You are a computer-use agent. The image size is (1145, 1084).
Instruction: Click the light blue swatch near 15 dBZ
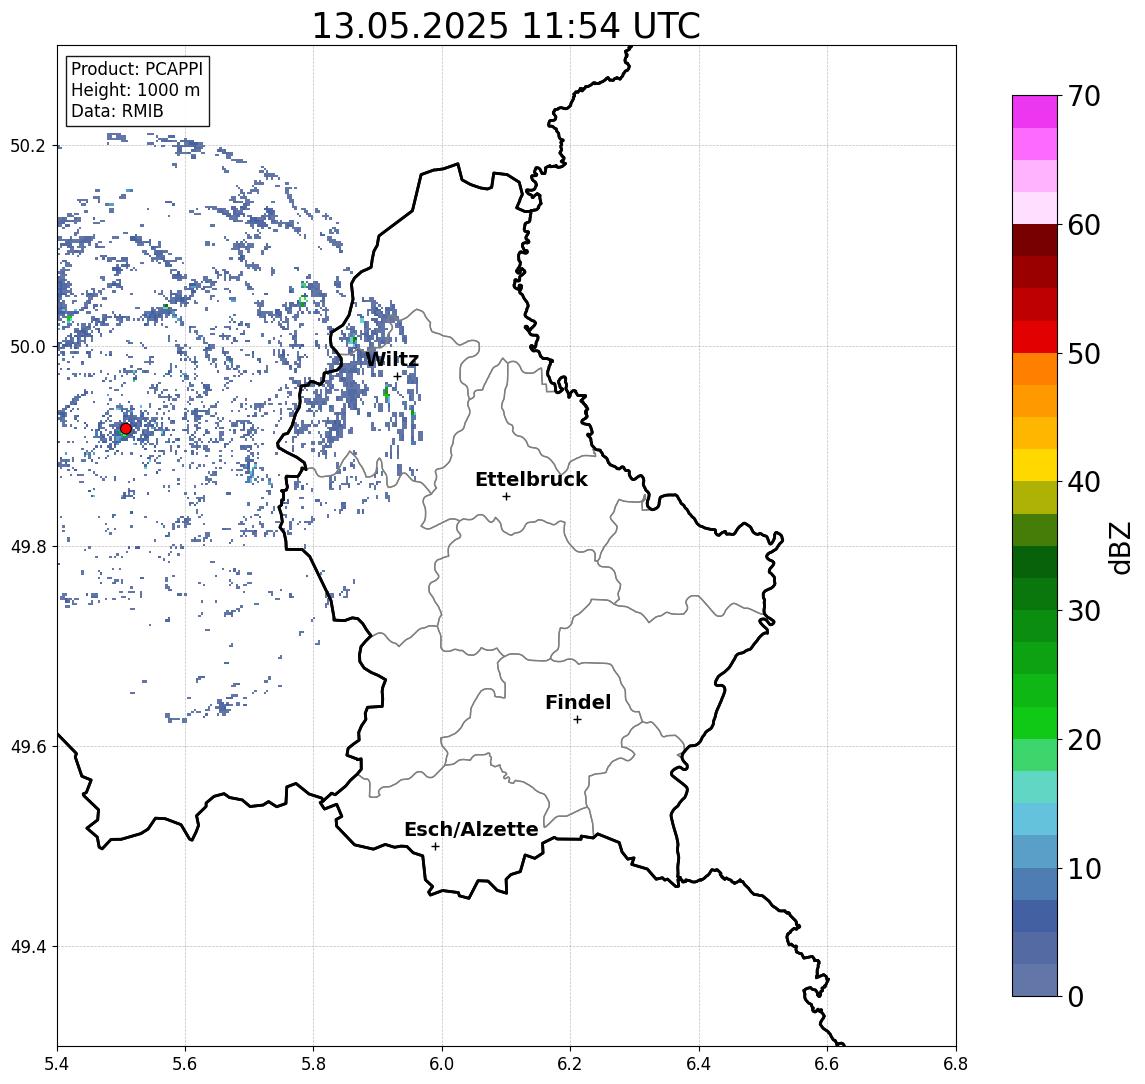1035,819
